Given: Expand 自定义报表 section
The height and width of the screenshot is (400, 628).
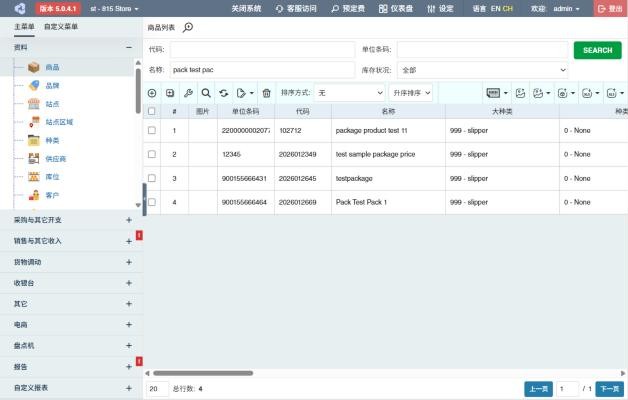Looking at the screenshot, I should [x=129, y=388].
